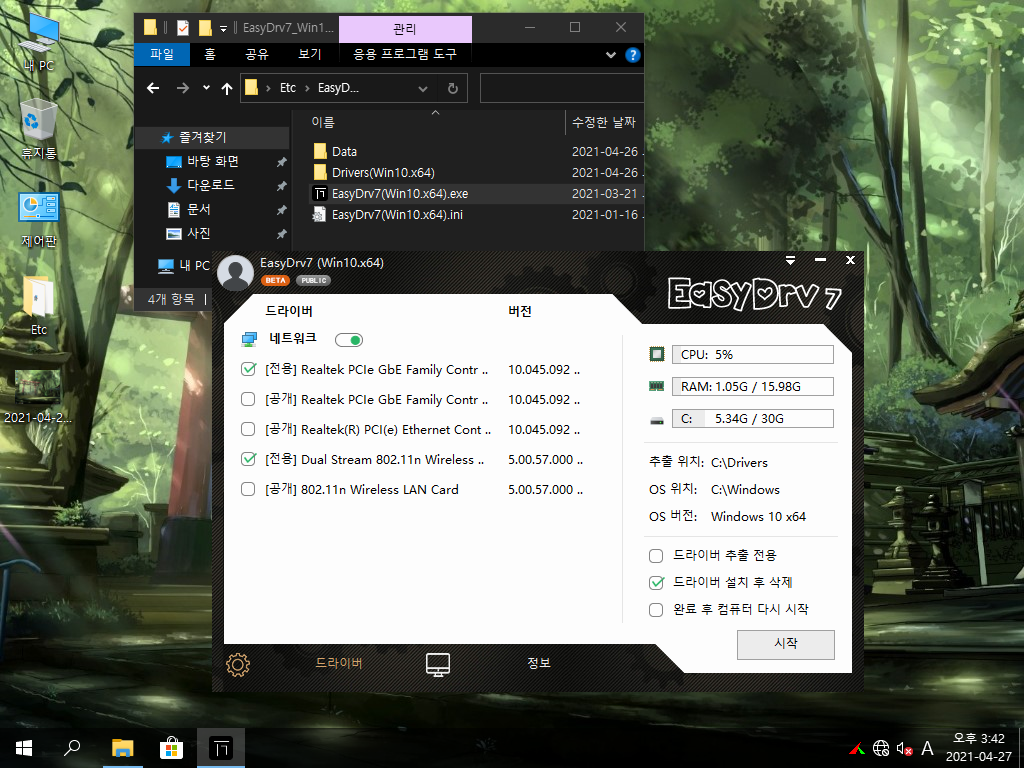Click the Explorer back arrow
1024x768 pixels.
tap(153, 88)
